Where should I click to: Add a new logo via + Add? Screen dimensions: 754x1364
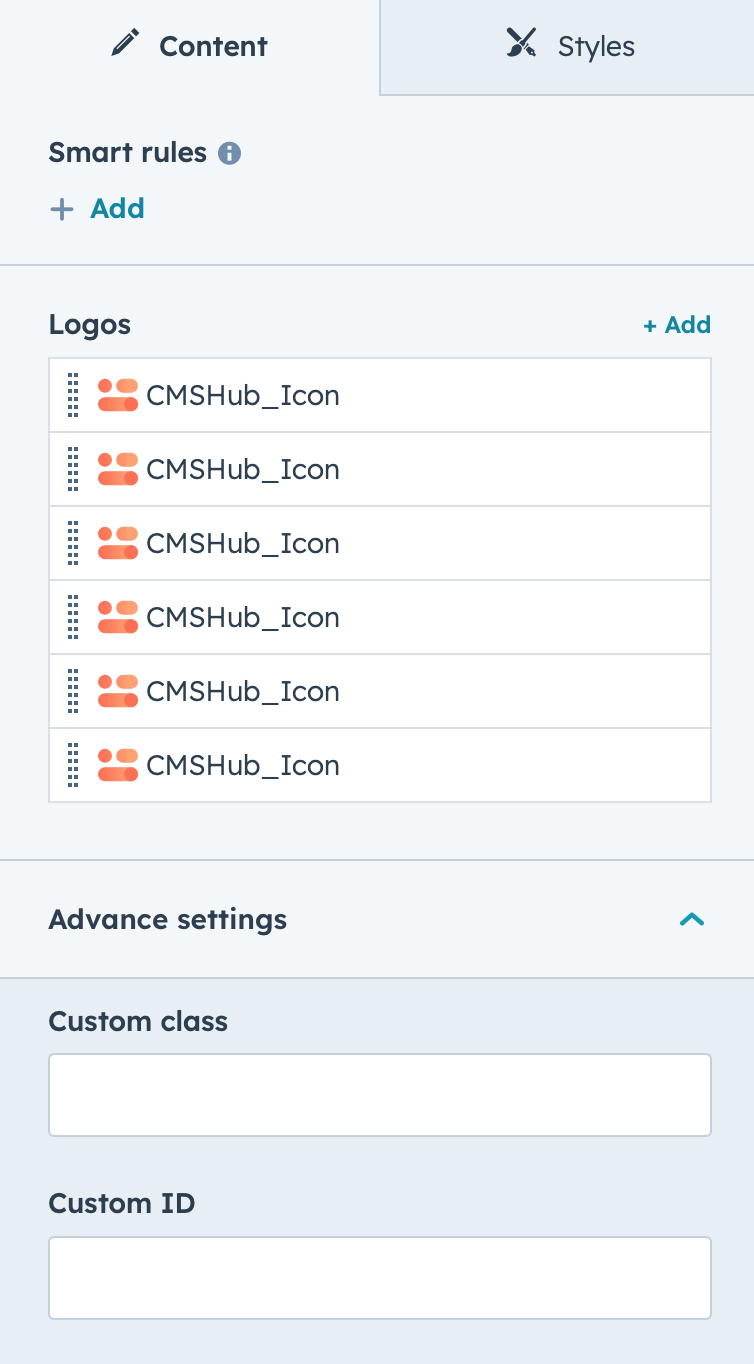[677, 325]
